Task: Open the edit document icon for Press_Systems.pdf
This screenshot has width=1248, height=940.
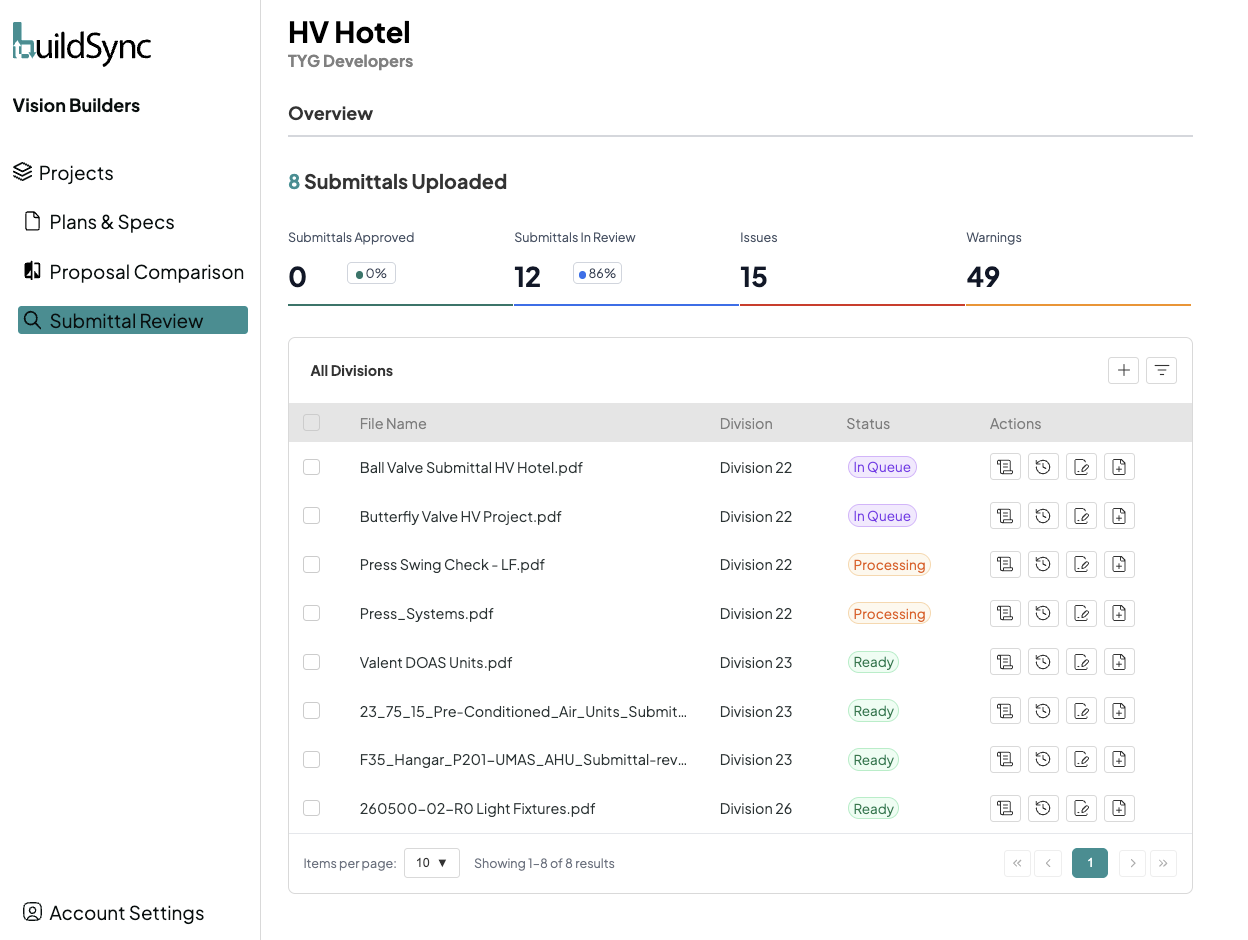Action: pyautogui.click(x=1081, y=613)
